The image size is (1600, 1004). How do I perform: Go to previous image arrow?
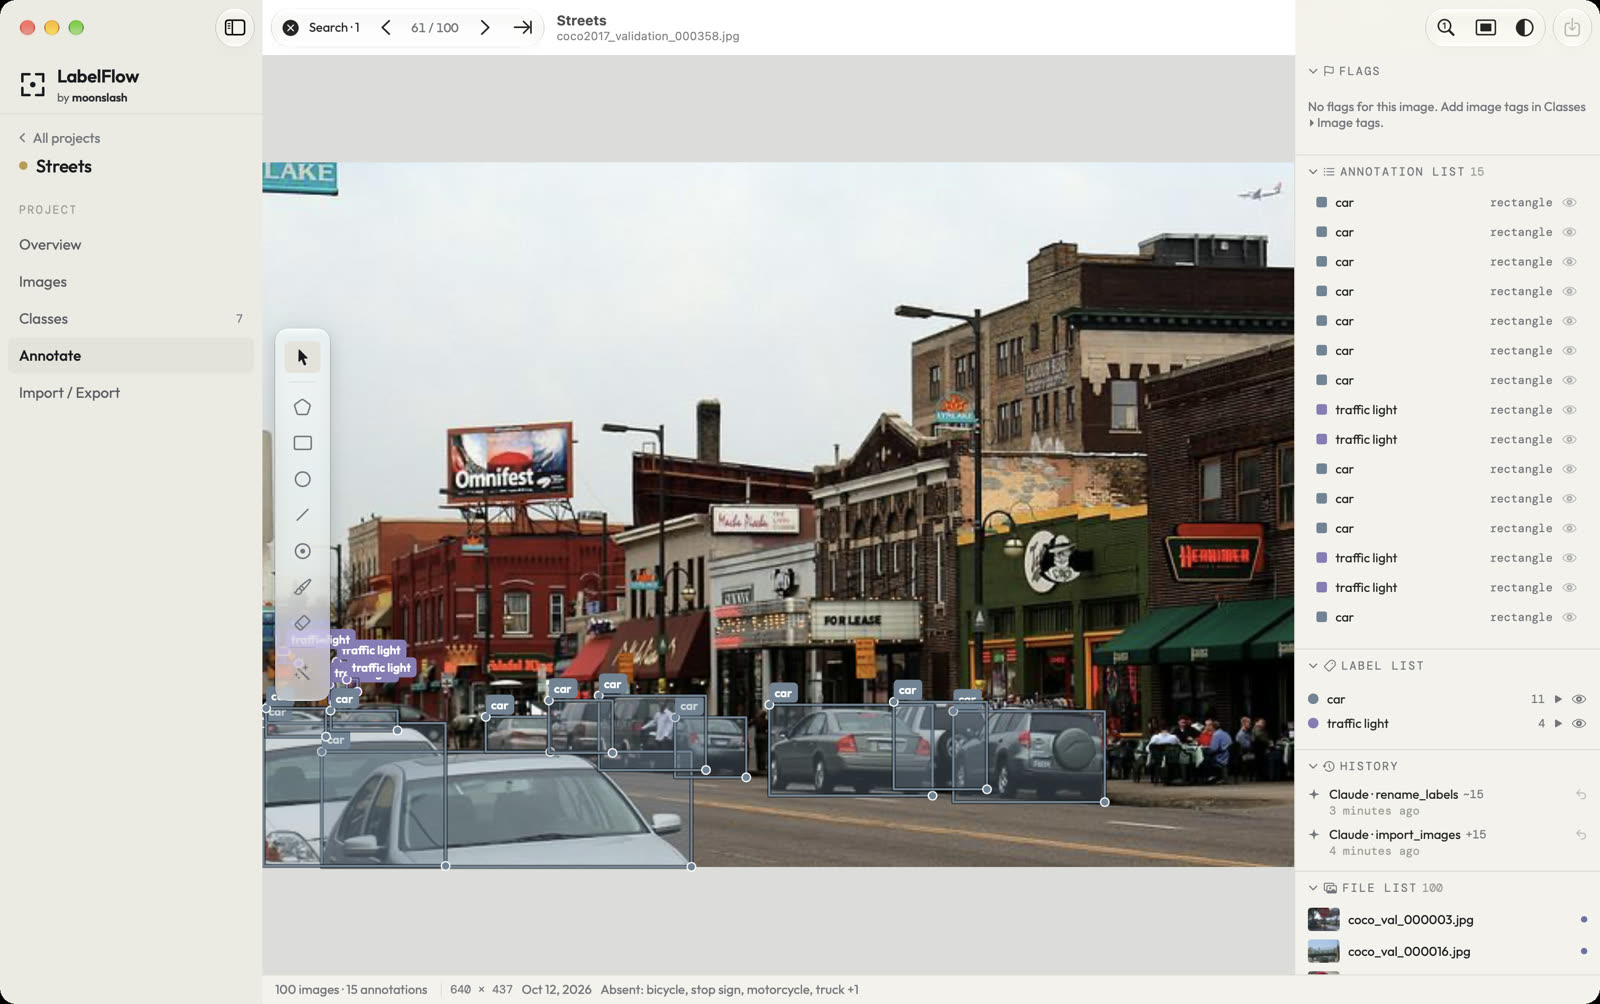[386, 28]
